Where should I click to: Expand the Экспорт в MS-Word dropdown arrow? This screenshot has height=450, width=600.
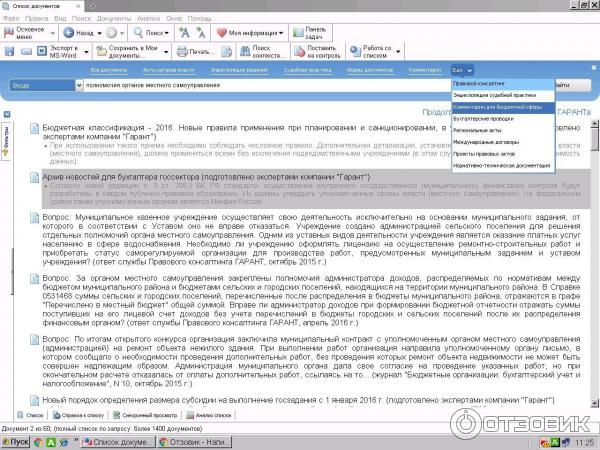[86, 52]
